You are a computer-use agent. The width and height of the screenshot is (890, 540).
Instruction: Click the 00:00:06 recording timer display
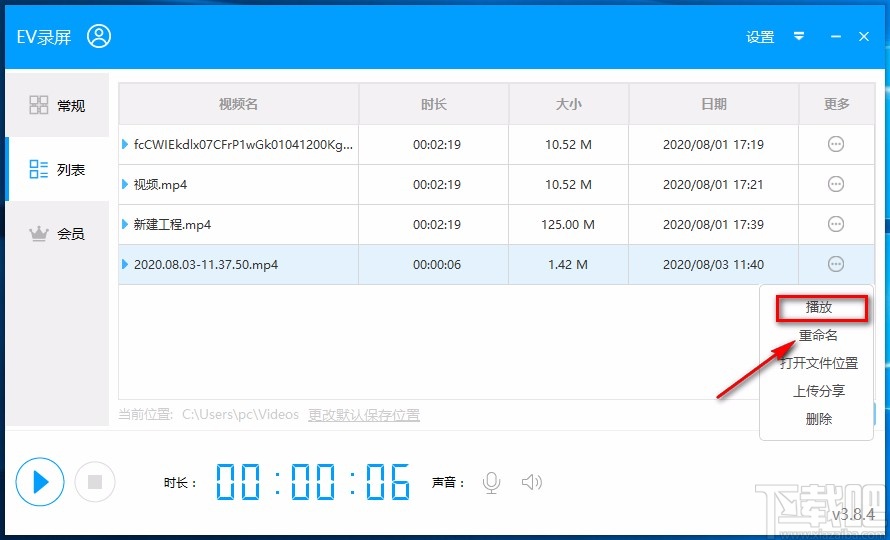[x=313, y=482]
